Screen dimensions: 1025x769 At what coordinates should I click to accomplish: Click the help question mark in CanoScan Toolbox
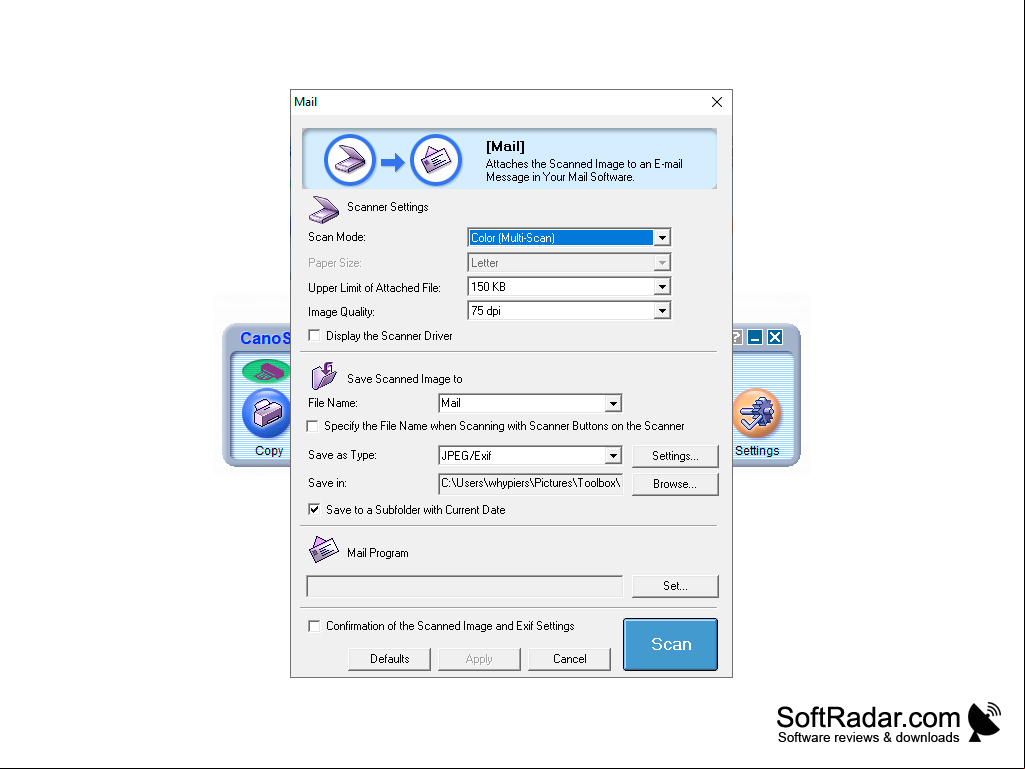[x=737, y=337]
